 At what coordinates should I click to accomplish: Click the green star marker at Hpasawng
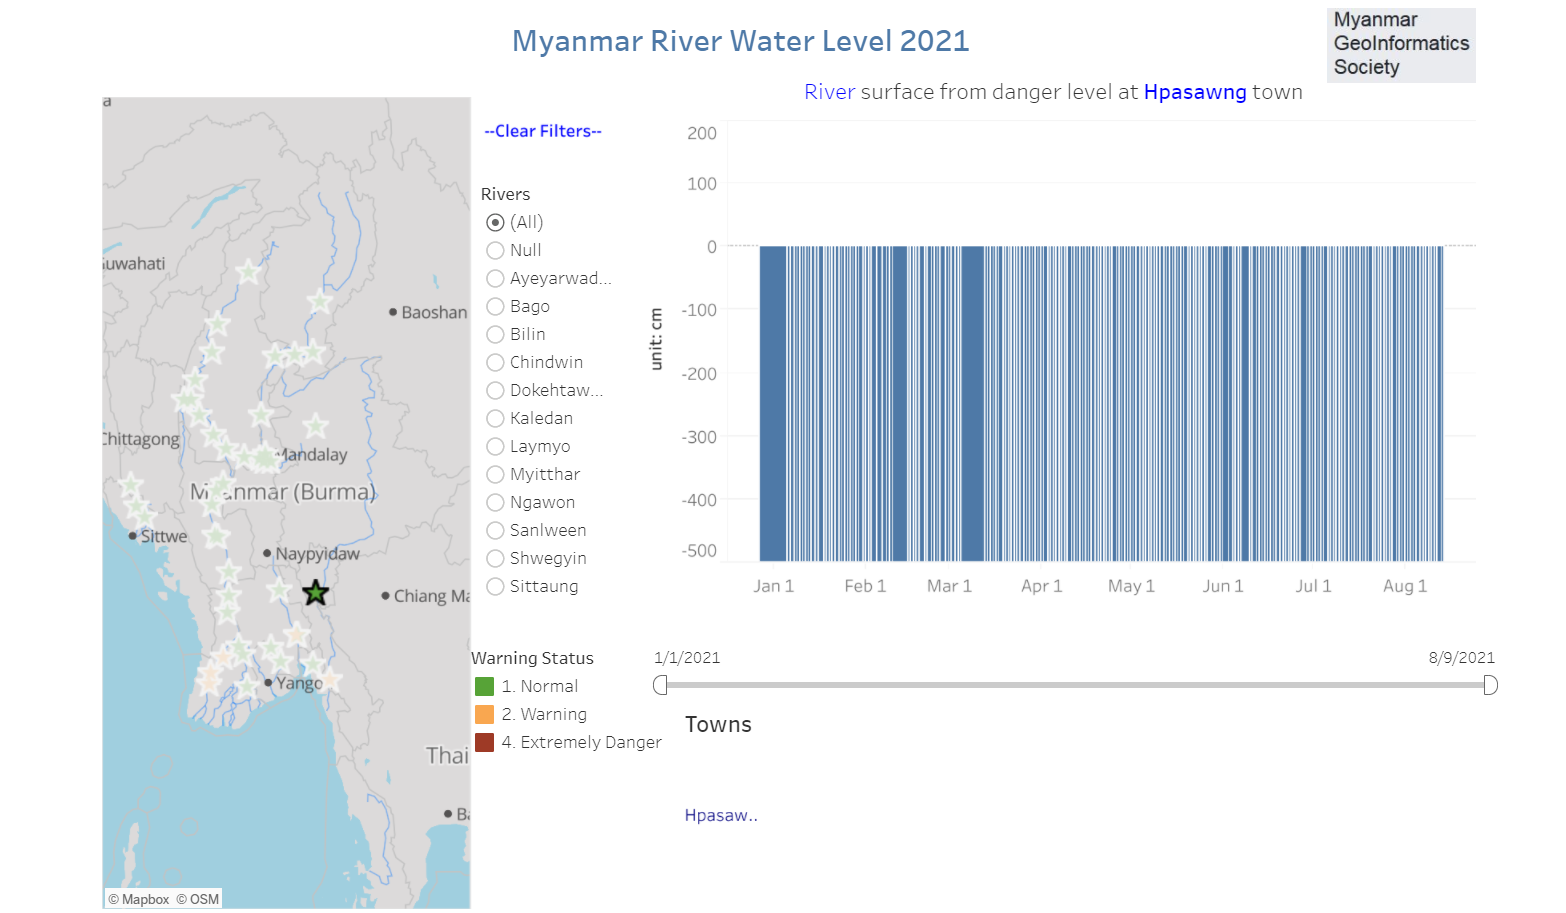[315, 592]
